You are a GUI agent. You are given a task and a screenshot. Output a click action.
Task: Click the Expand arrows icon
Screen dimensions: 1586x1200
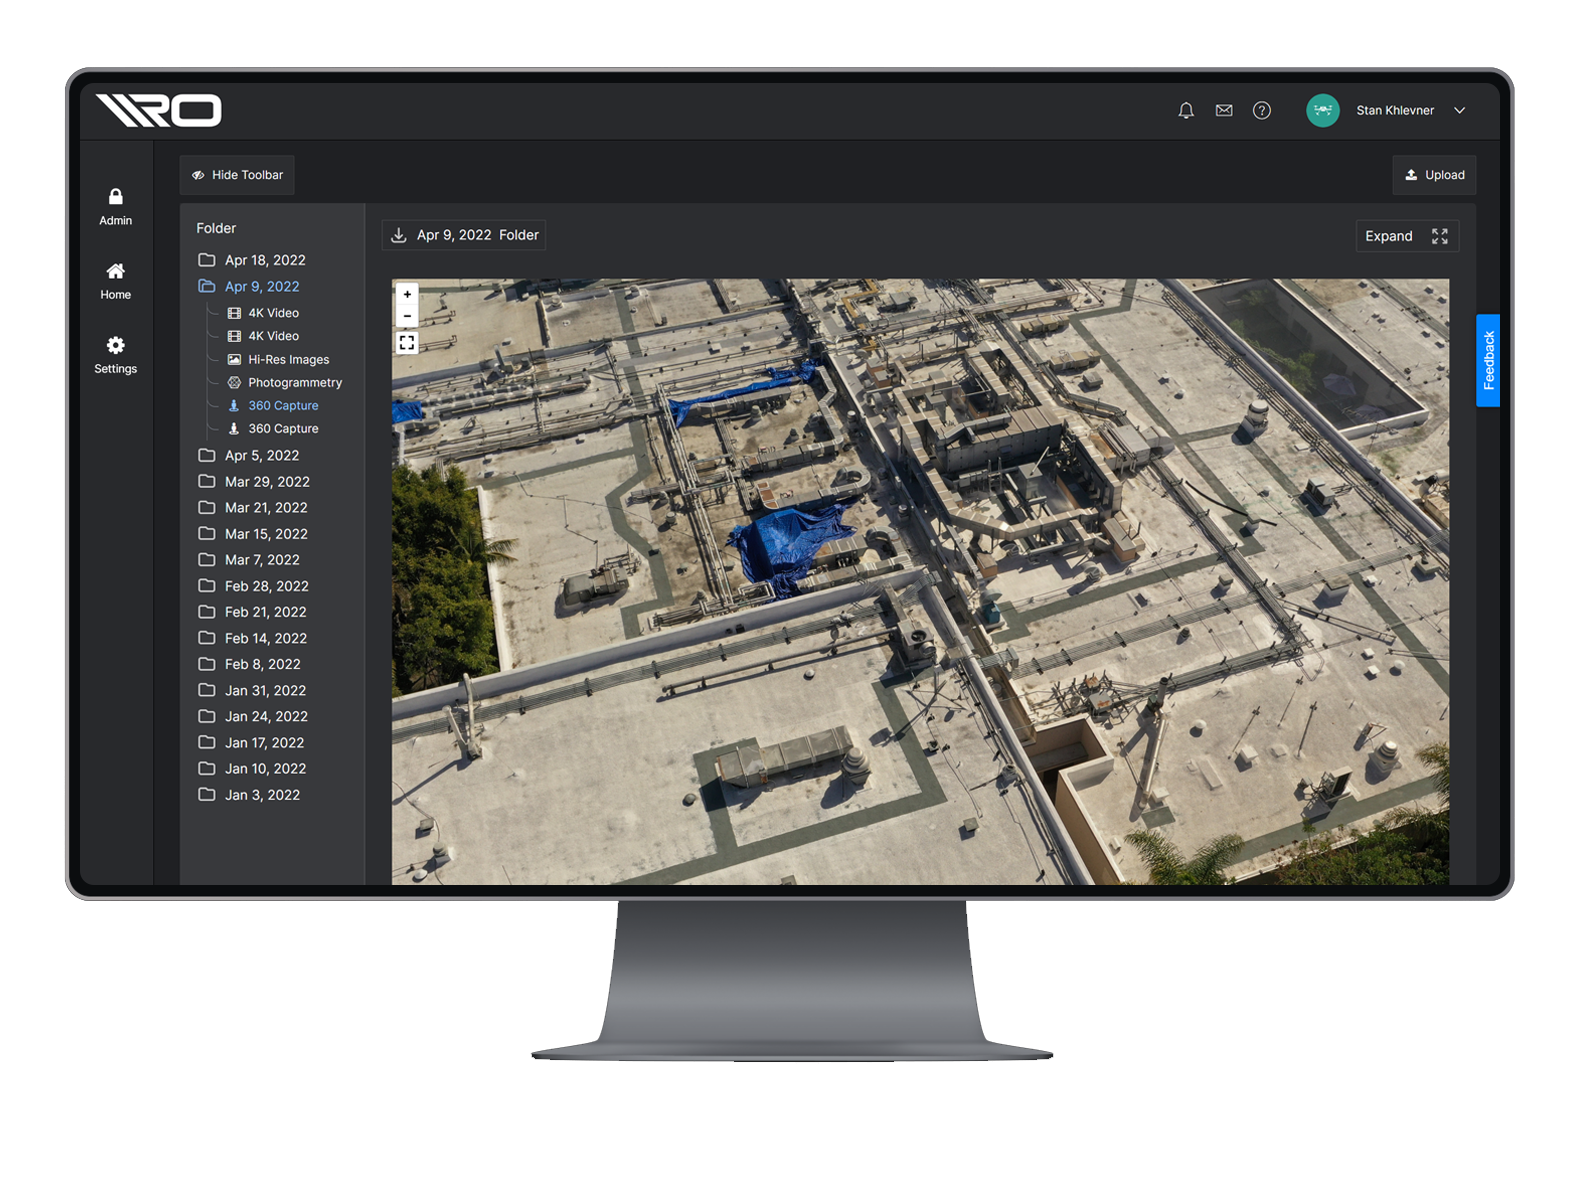[x=1440, y=236]
